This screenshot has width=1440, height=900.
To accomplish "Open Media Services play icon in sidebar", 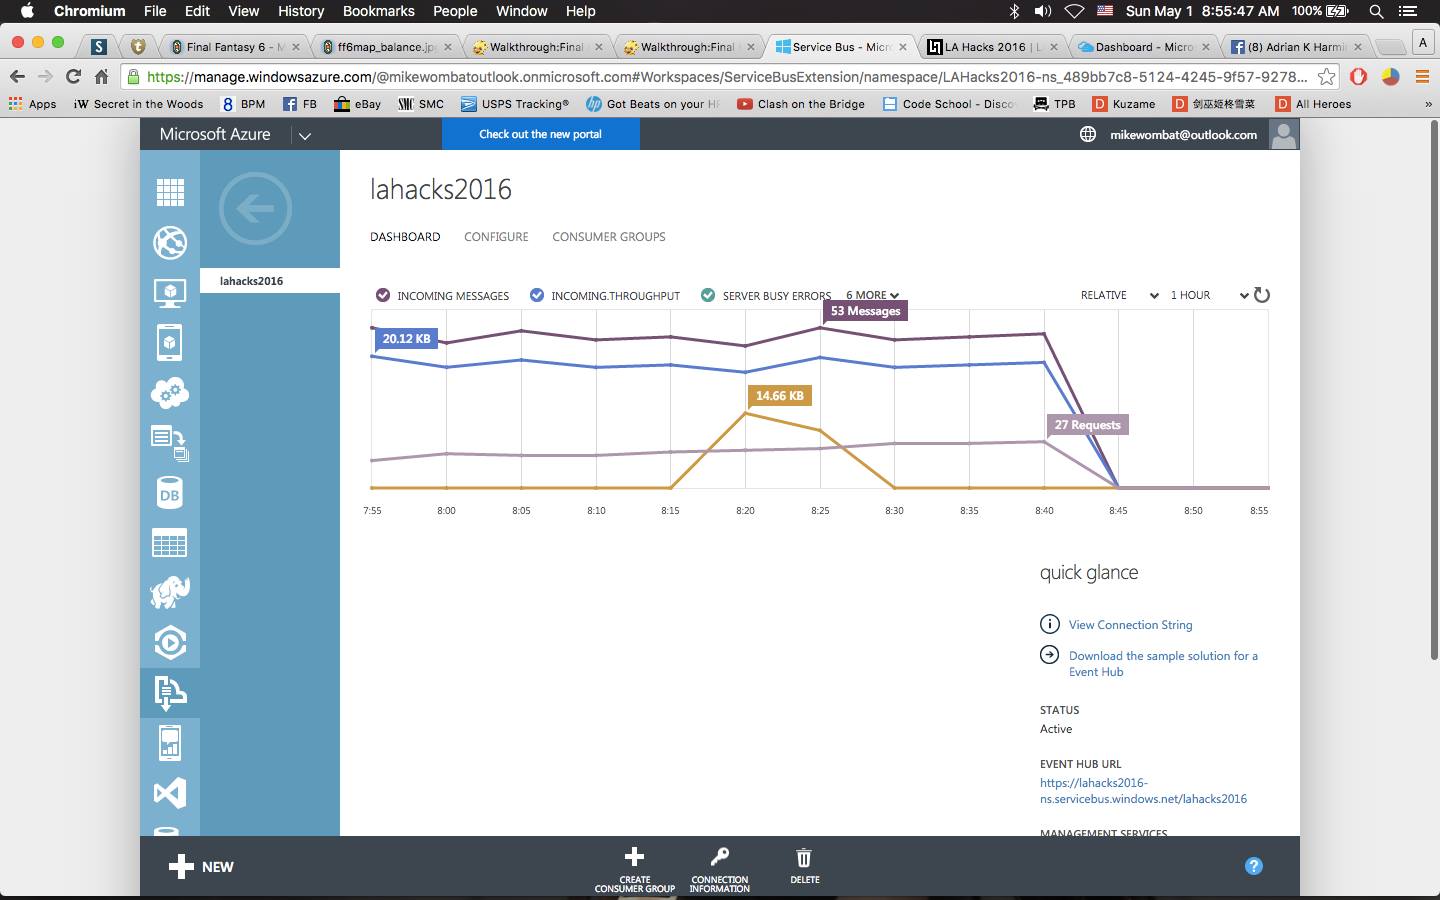I will pos(170,642).
